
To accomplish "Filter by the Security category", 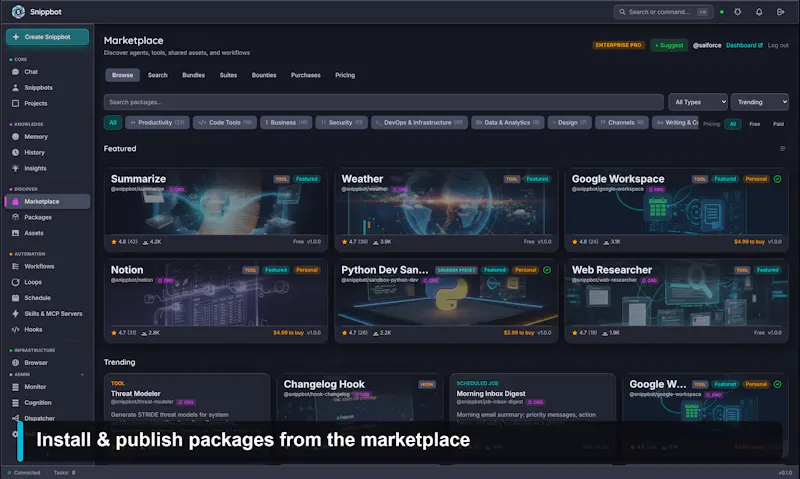I will click(341, 122).
